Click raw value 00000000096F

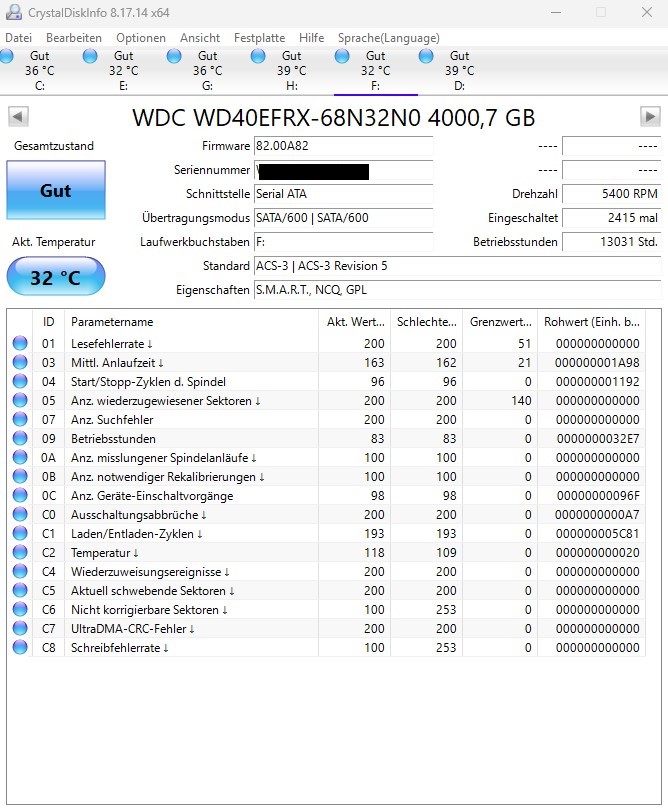click(x=598, y=495)
